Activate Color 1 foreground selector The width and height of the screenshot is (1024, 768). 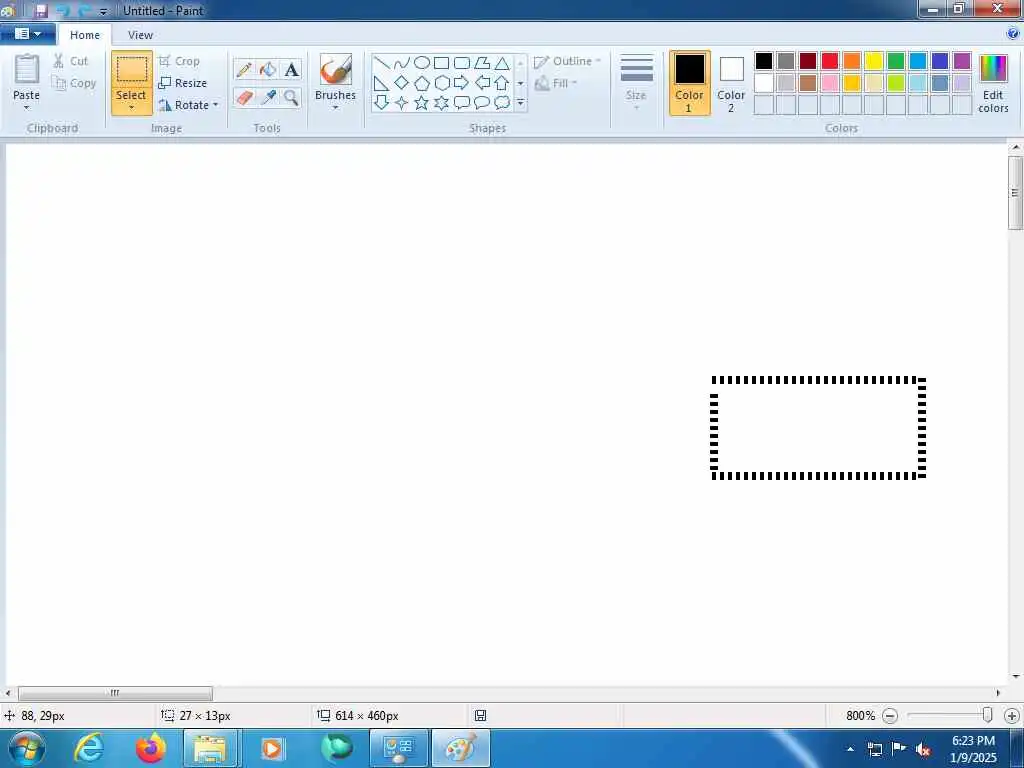[x=690, y=83]
